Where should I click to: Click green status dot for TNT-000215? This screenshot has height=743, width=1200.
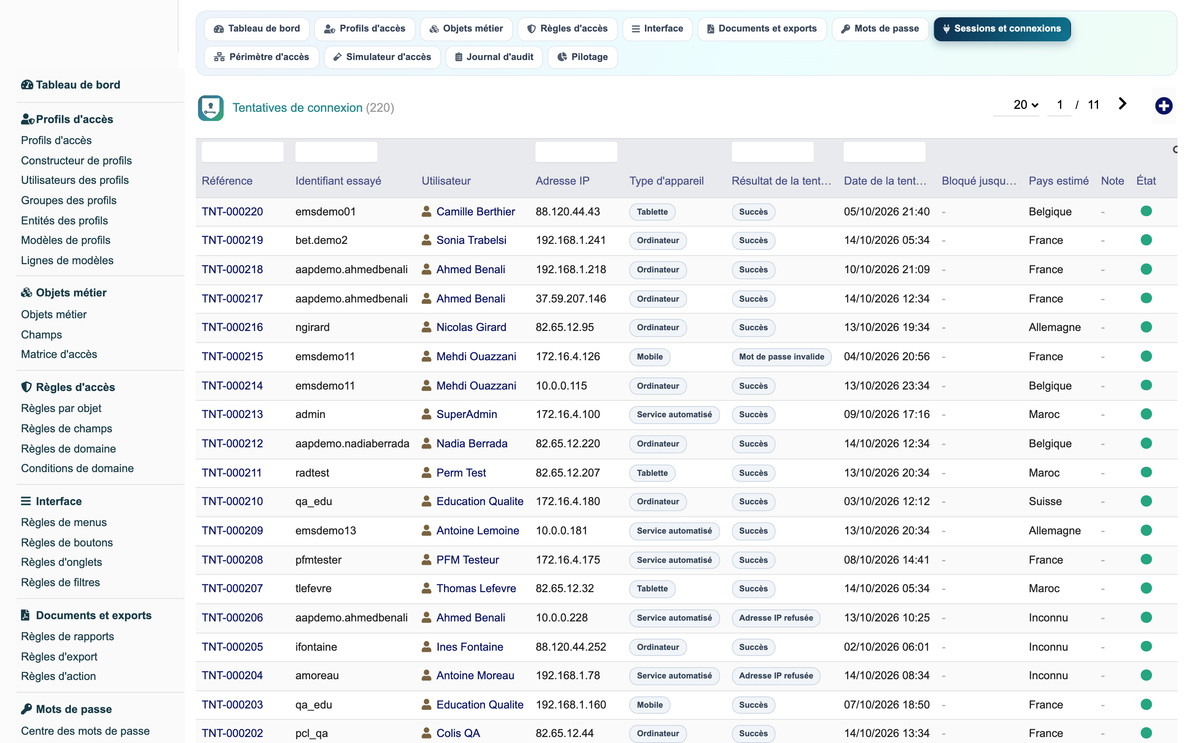pos(1146,356)
